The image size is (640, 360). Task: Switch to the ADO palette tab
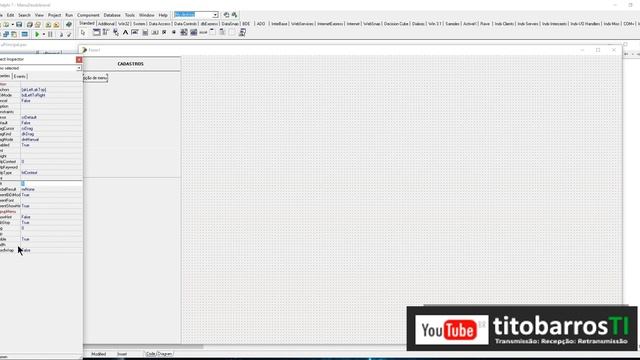tap(261, 24)
